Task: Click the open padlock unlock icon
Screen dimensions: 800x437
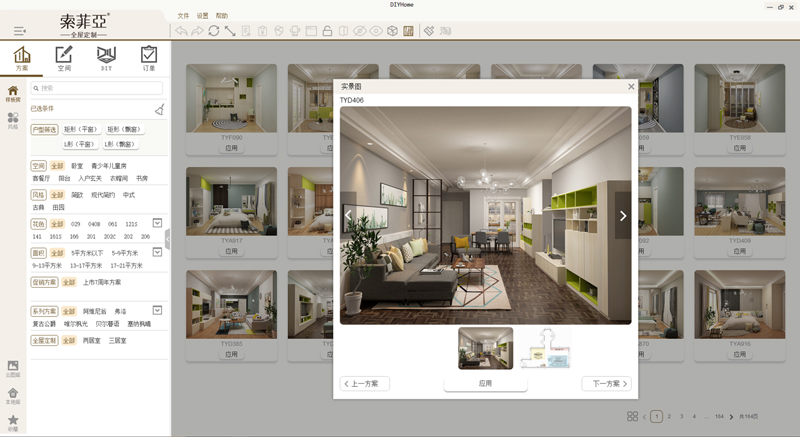Action: (x=328, y=31)
